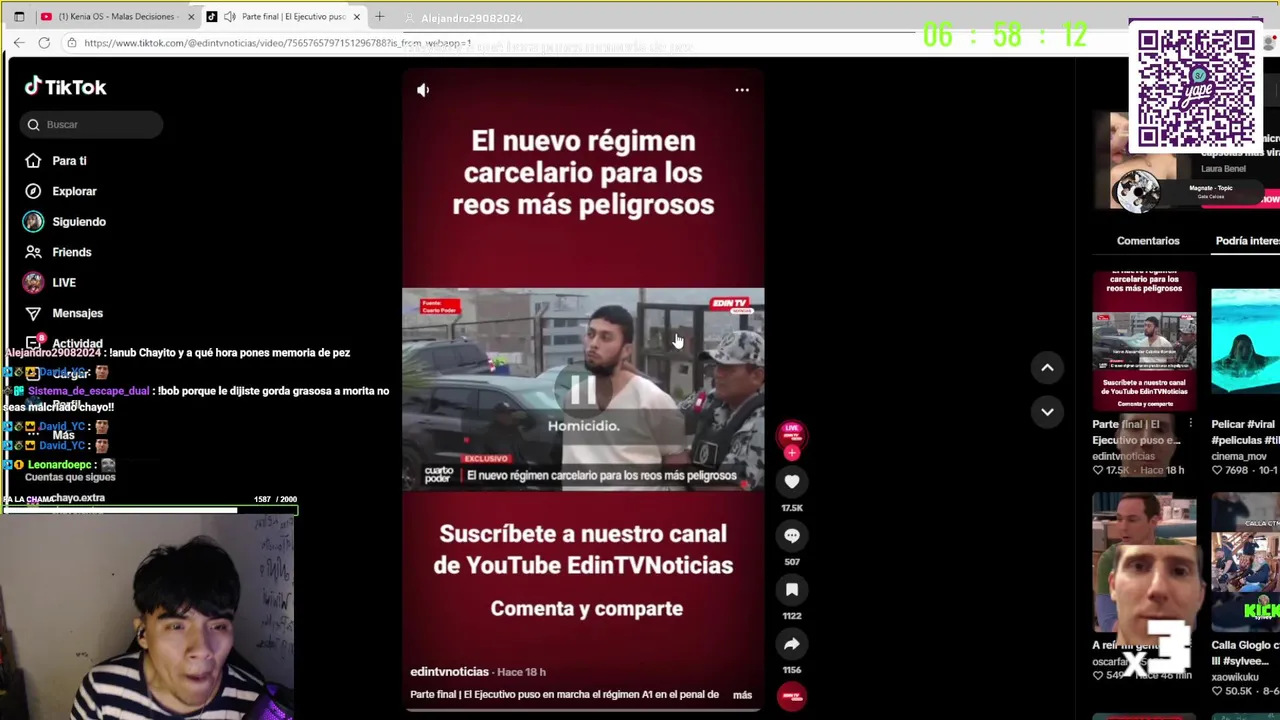Follow edintvnoticias via the red plus button
The height and width of the screenshot is (720, 1280).
(x=792, y=453)
